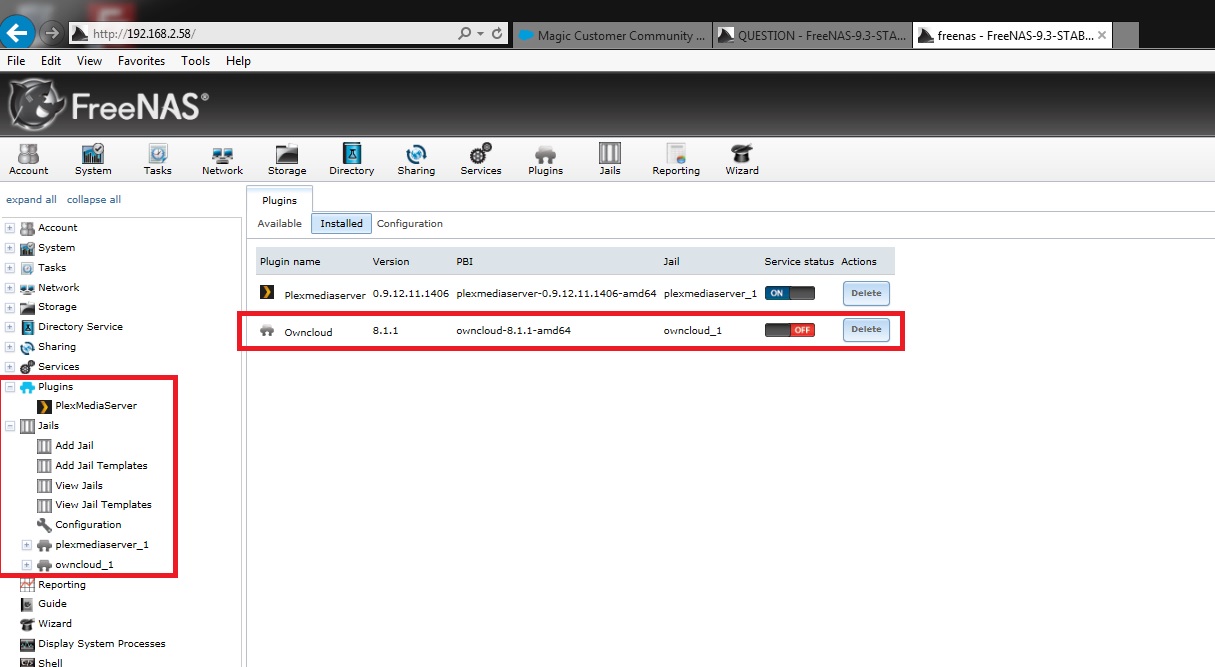The height and width of the screenshot is (667, 1215).
Task: Select View Jail Templates tree item
Action: click(103, 505)
